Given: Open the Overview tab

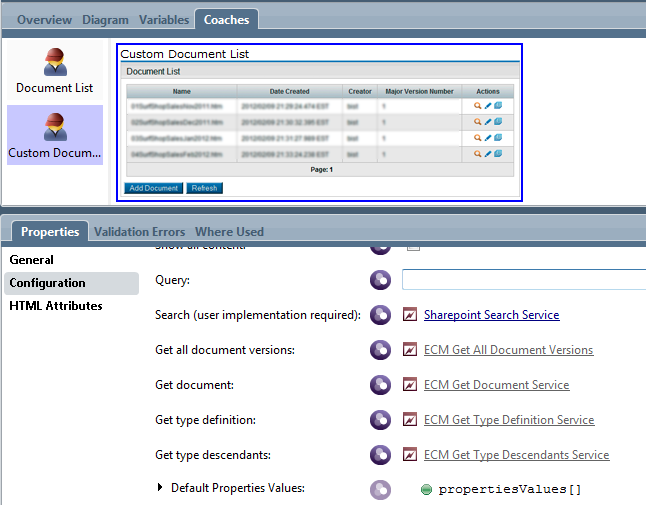Looking at the screenshot, I should [44, 20].
